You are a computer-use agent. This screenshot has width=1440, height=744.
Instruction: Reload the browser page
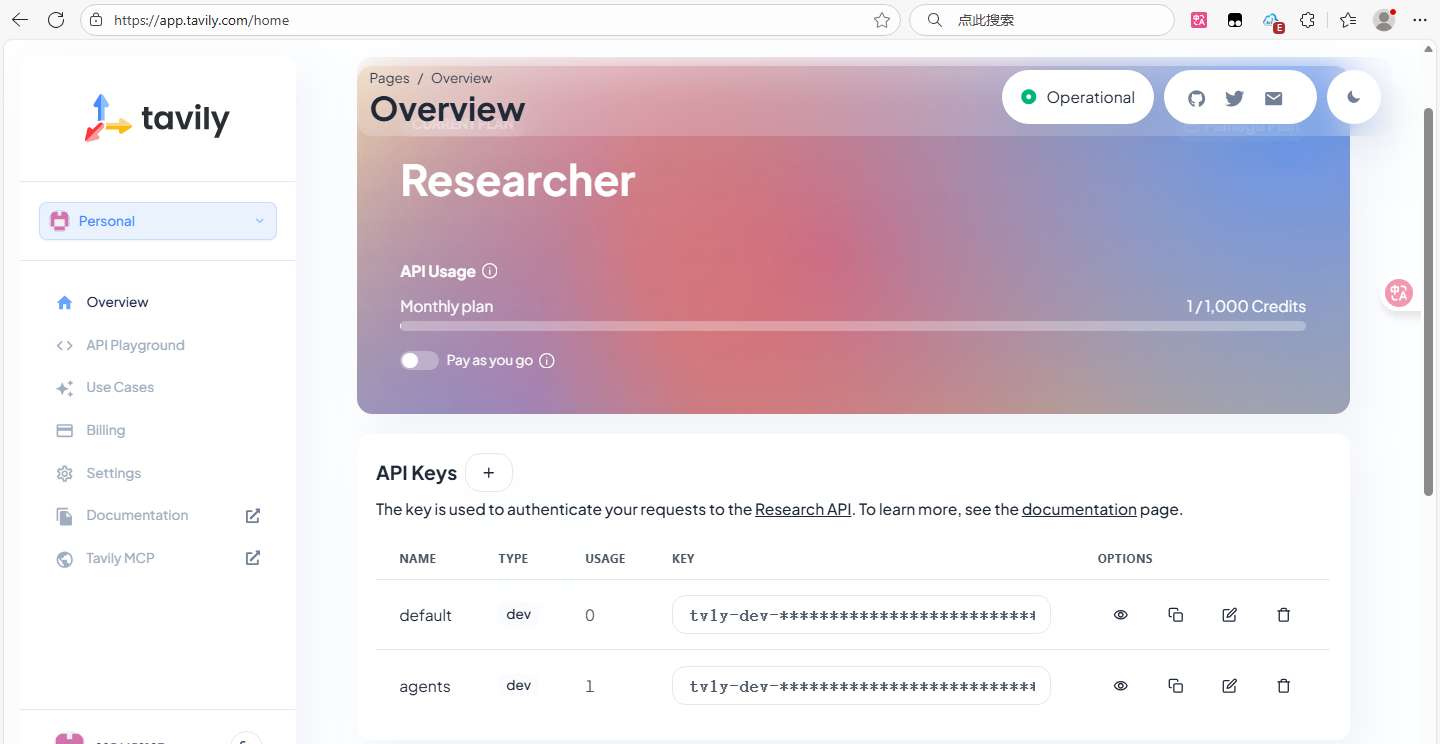tap(56, 20)
